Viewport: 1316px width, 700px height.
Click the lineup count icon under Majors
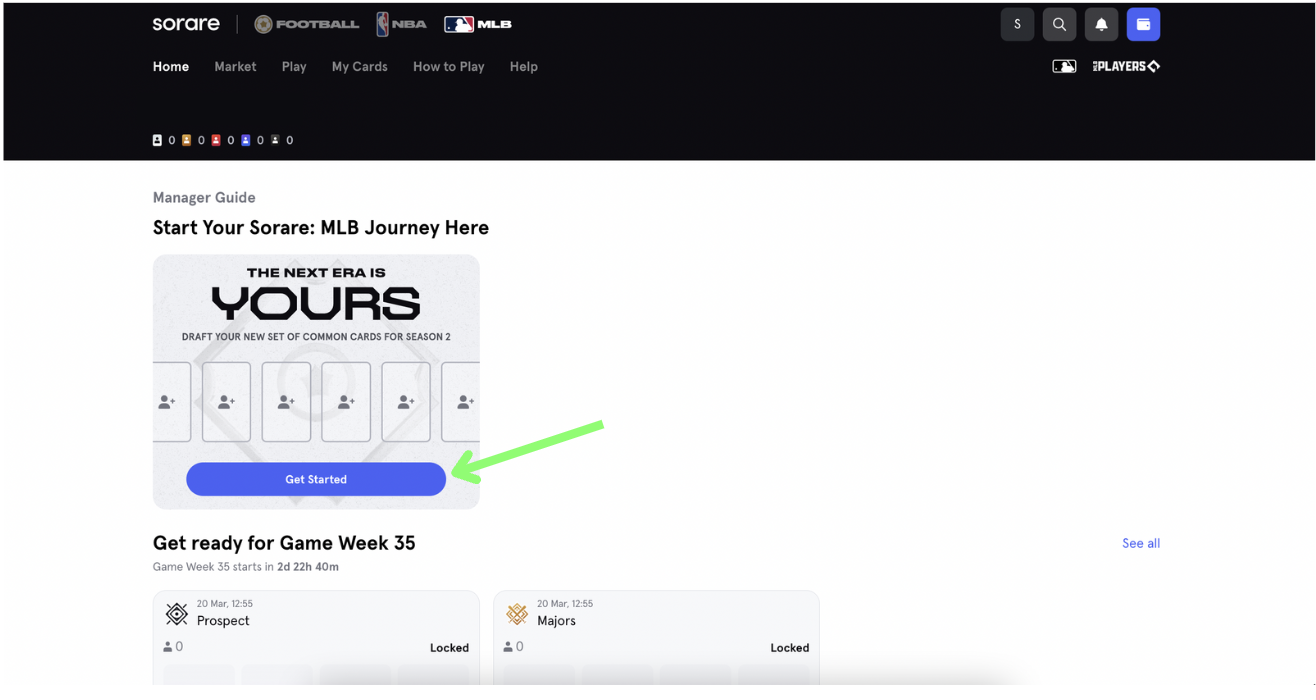pyautogui.click(x=508, y=647)
